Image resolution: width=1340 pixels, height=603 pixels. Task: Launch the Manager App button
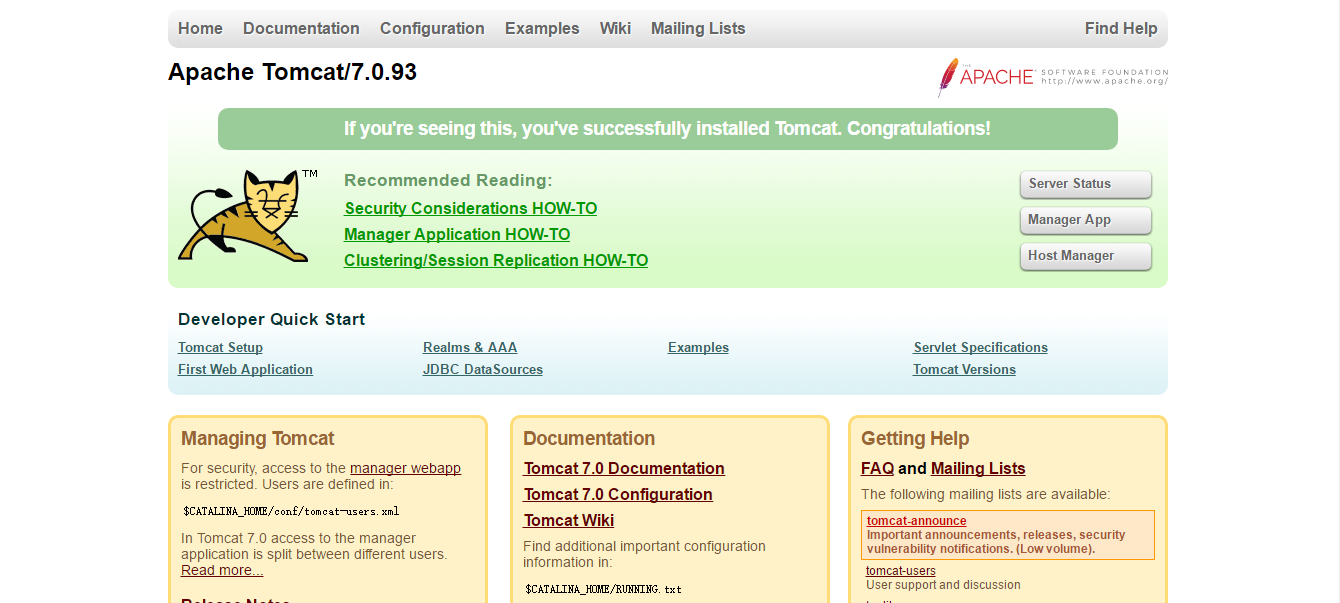(1085, 220)
